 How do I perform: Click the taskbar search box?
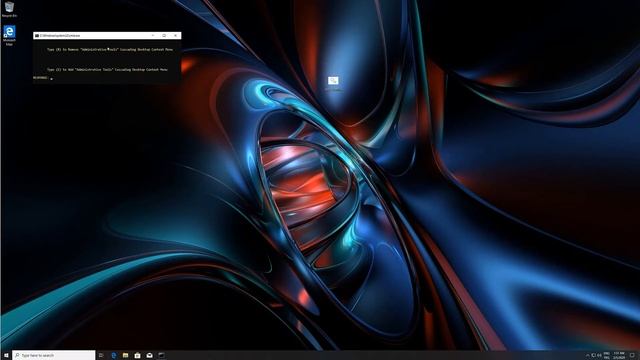tap(54, 356)
